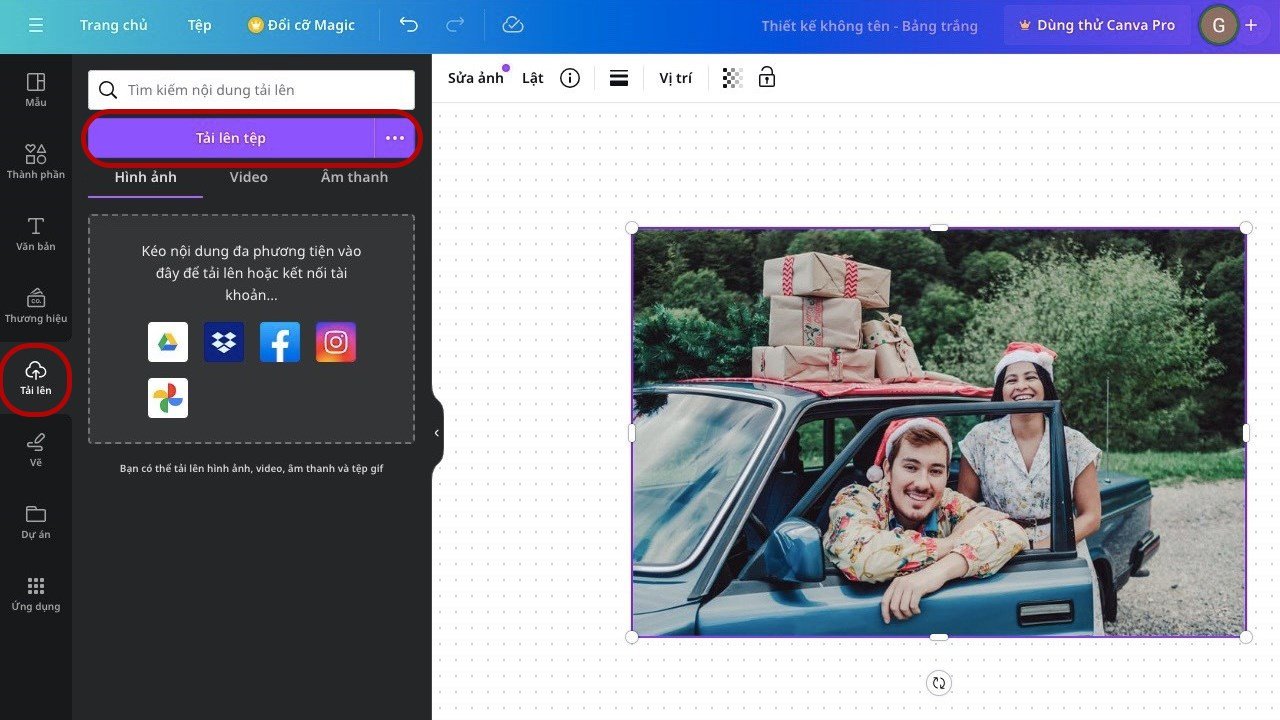Open Google Photos import option
Viewport: 1280px width, 720px height.
(x=168, y=398)
